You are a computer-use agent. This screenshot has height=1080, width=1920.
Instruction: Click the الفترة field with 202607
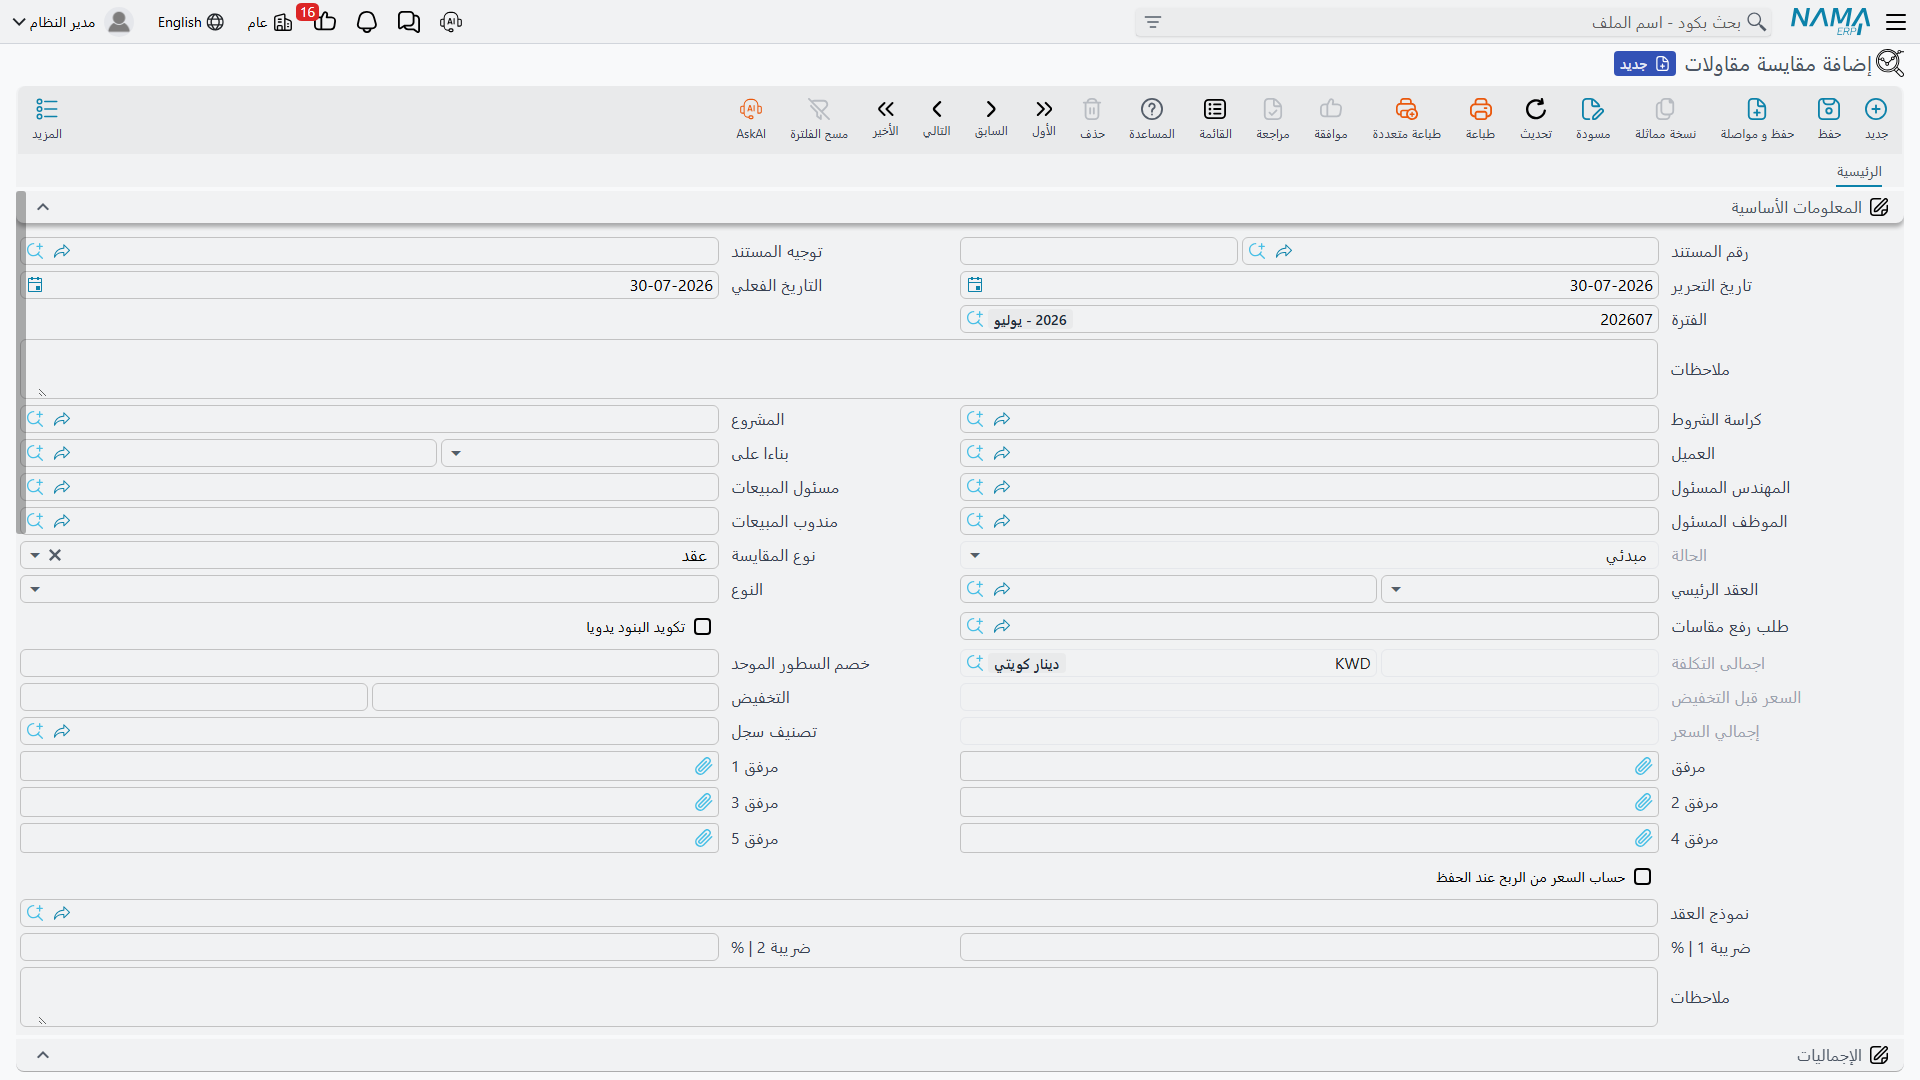click(x=1309, y=320)
